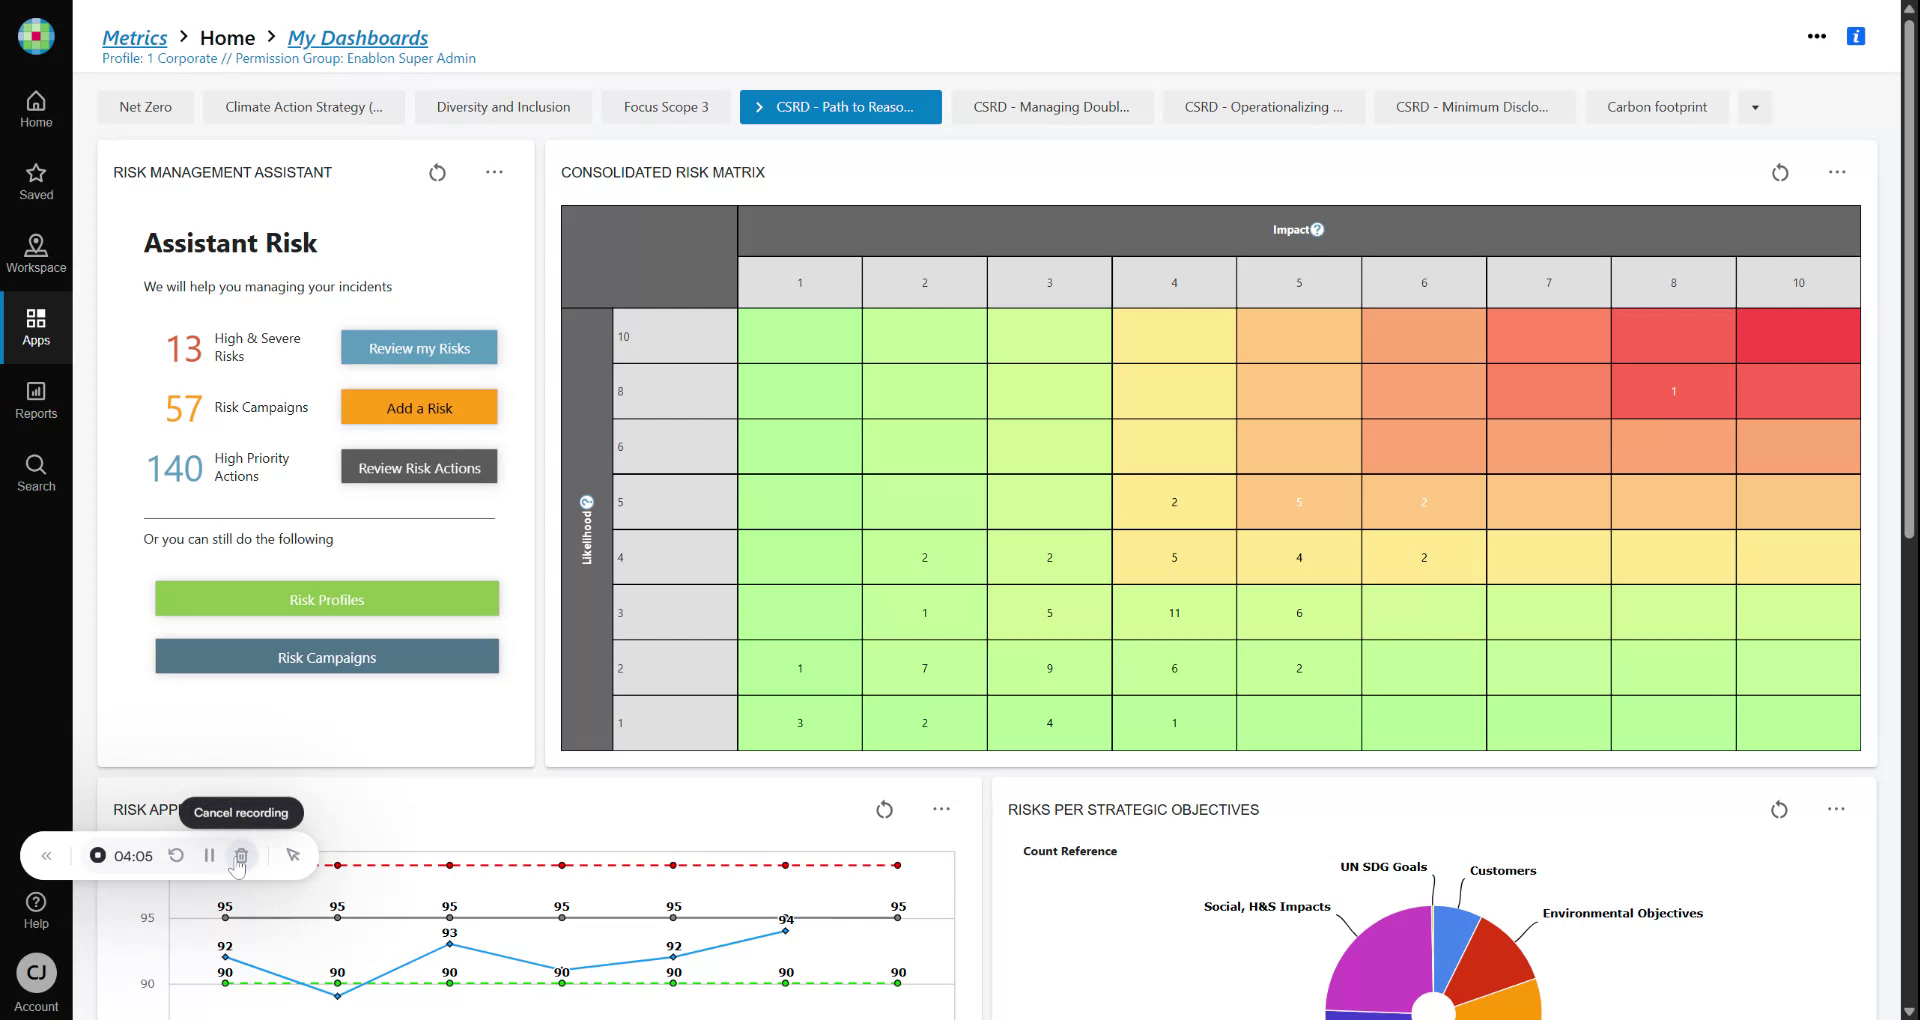Expand the dashboard tabs overflow dropdown
Viewport: 1920px width, 1020px height.
[x=1755, y=107]
